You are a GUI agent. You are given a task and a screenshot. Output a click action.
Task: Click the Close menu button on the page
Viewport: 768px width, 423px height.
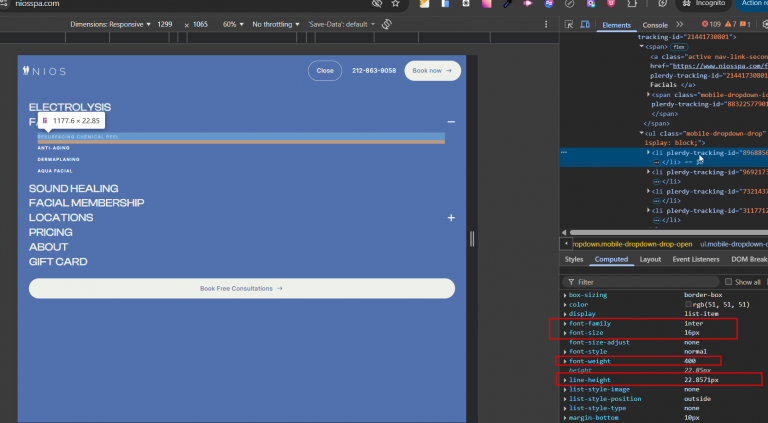325,70
